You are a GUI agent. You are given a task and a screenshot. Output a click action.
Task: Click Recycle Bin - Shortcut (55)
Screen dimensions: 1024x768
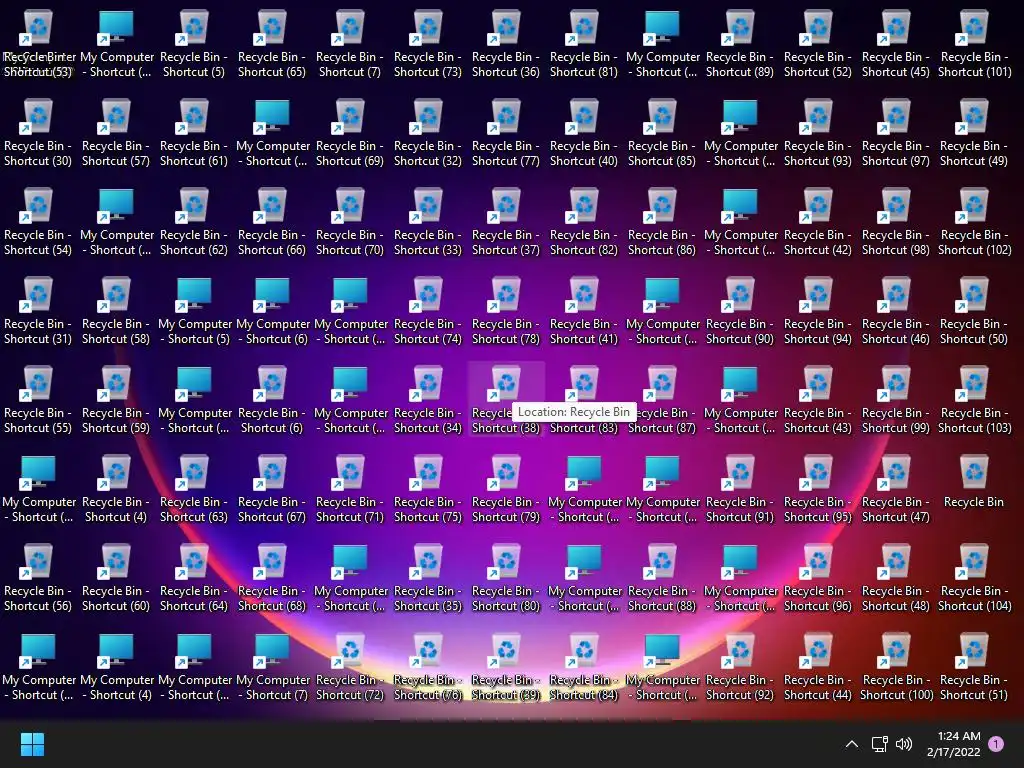38,400
